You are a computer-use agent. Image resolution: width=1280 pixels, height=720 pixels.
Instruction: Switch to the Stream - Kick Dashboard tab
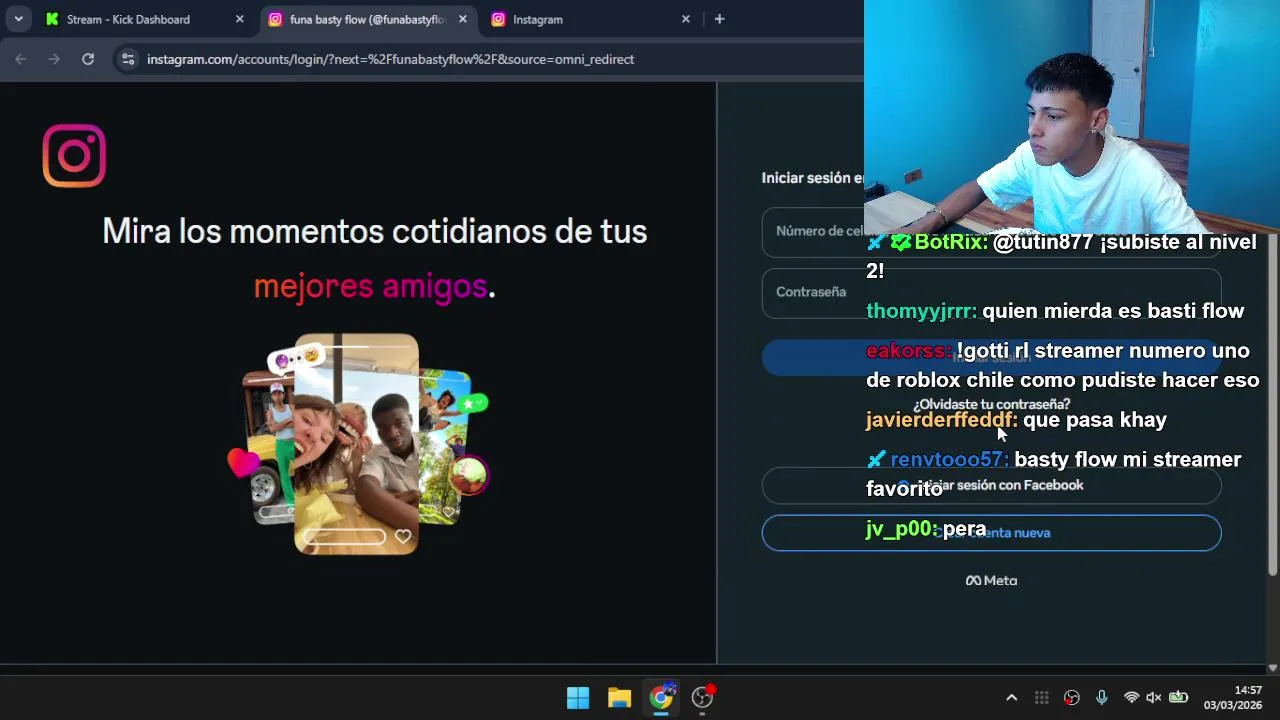129,19
